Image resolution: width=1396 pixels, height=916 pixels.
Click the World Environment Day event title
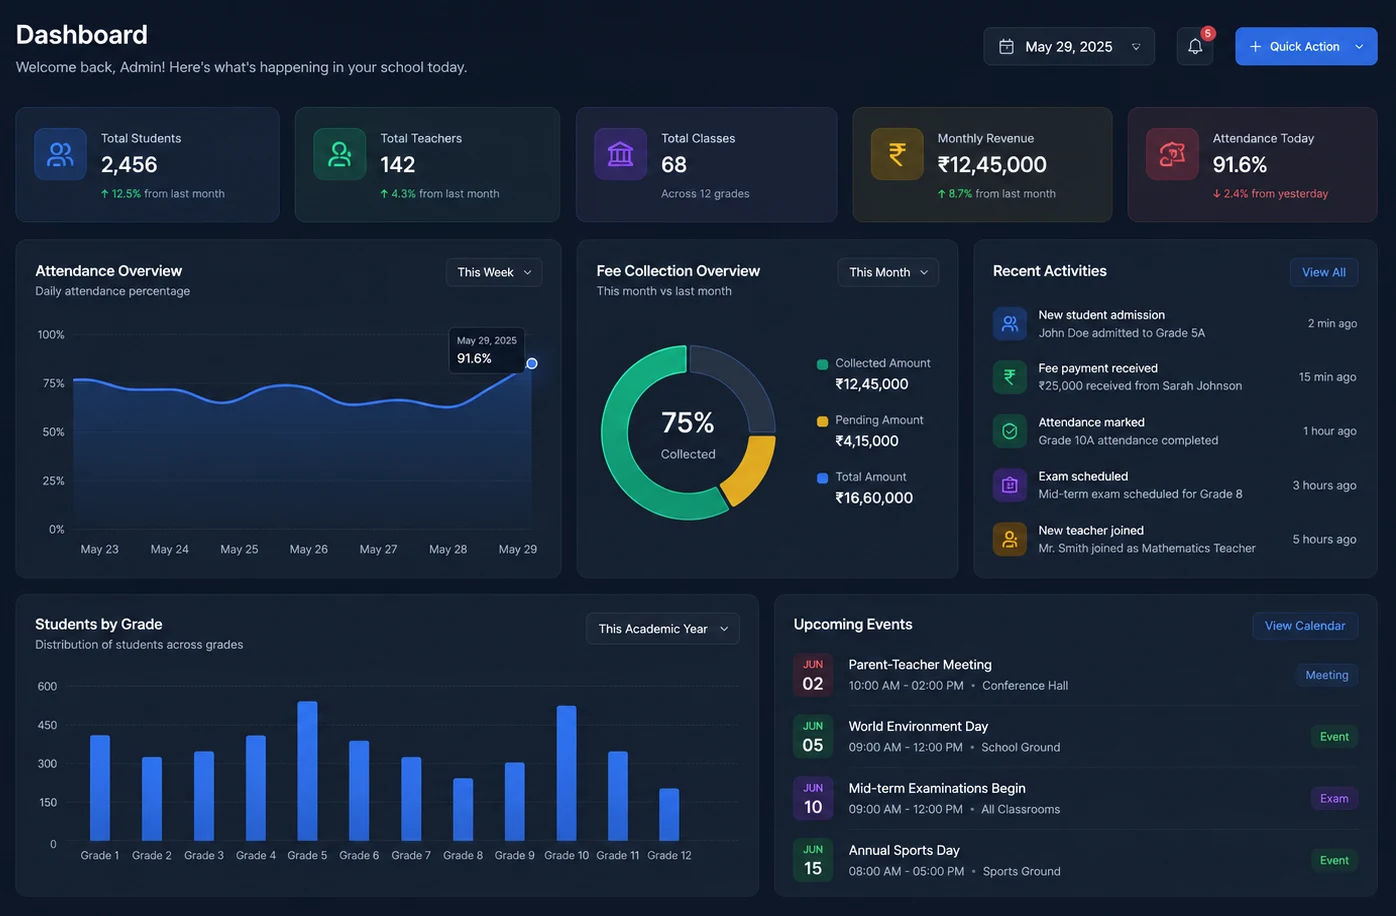pyautogui.click(x=918, y=727)
